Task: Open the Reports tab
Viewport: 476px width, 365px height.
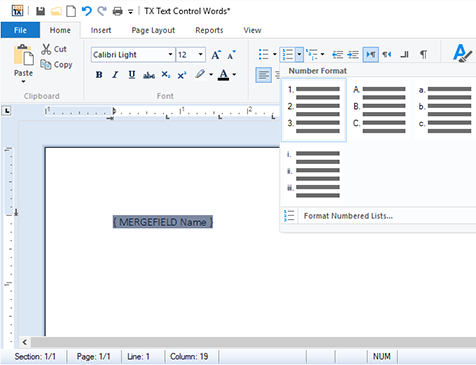Action: pos(209,30)
